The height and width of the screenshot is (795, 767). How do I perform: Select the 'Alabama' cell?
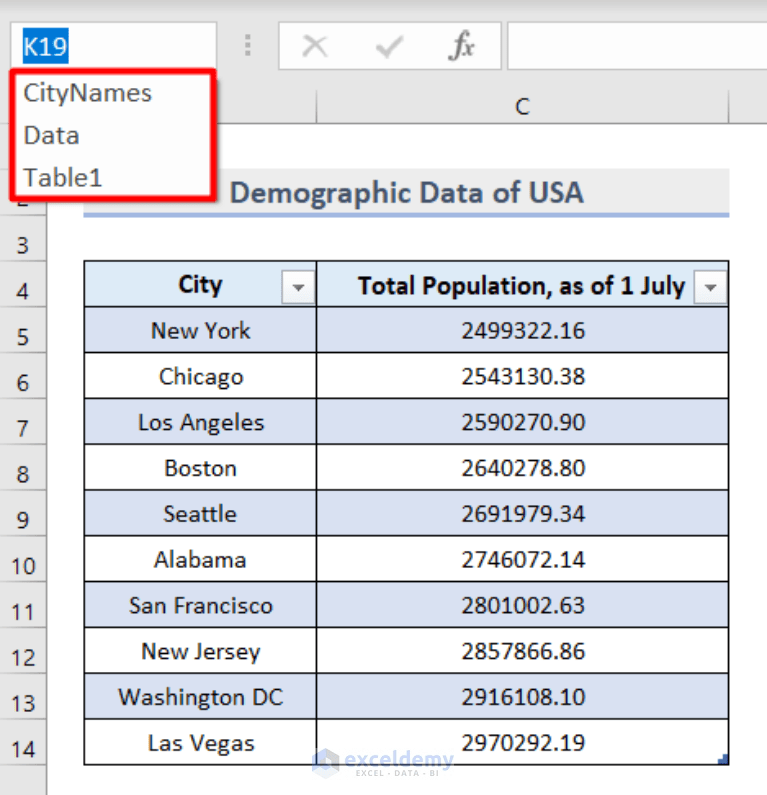200,560
